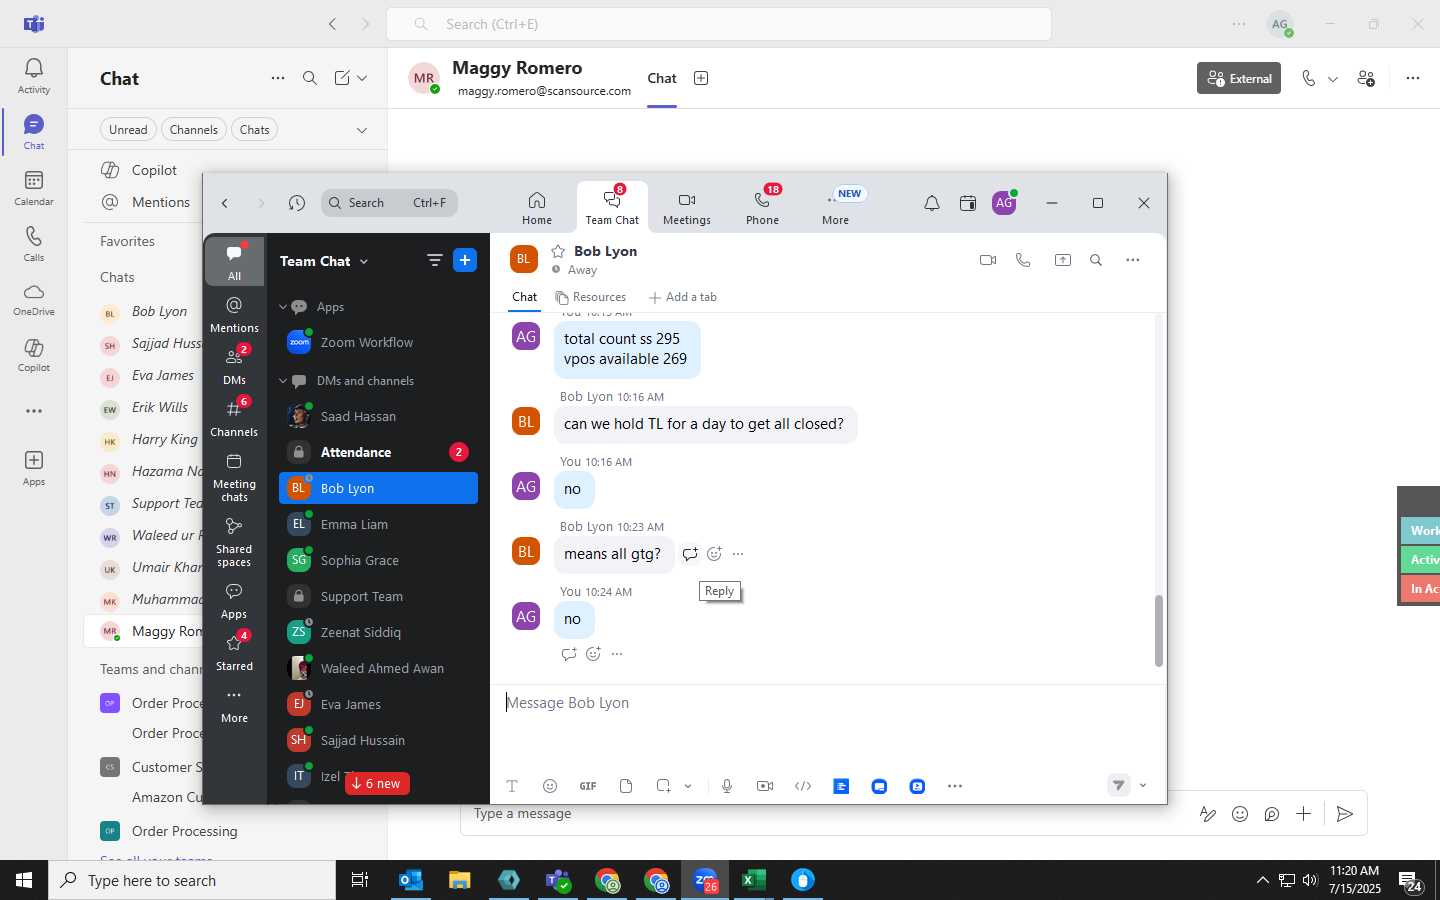
Task: Open DMs in the Zoom sidebar
Action: point(234,366)
